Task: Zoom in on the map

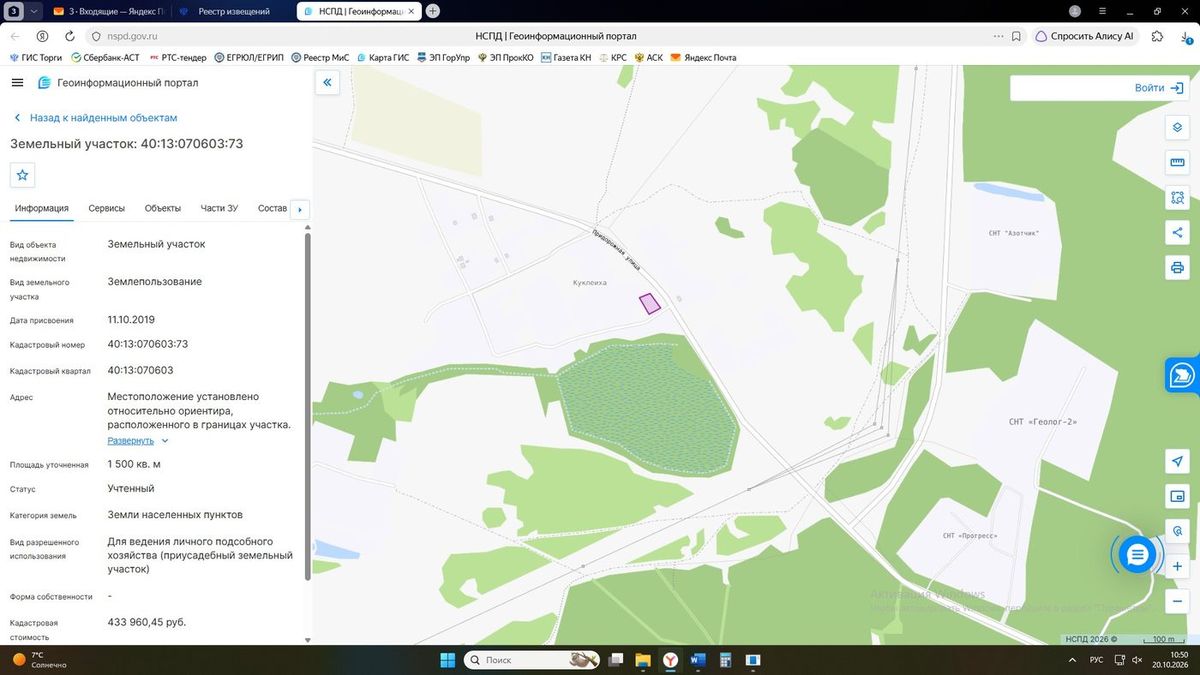Action: tap(1177, 567)
